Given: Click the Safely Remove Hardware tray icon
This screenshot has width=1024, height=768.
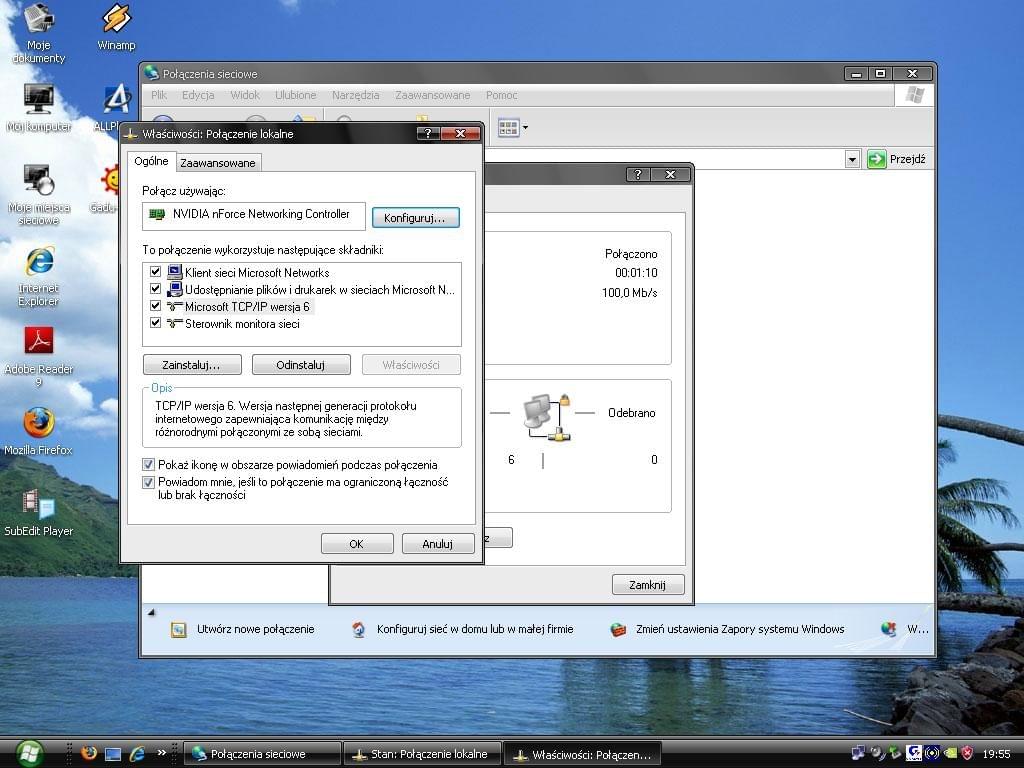Looking at the screenshot, I should pyautogui.click(x=895, y=753).
